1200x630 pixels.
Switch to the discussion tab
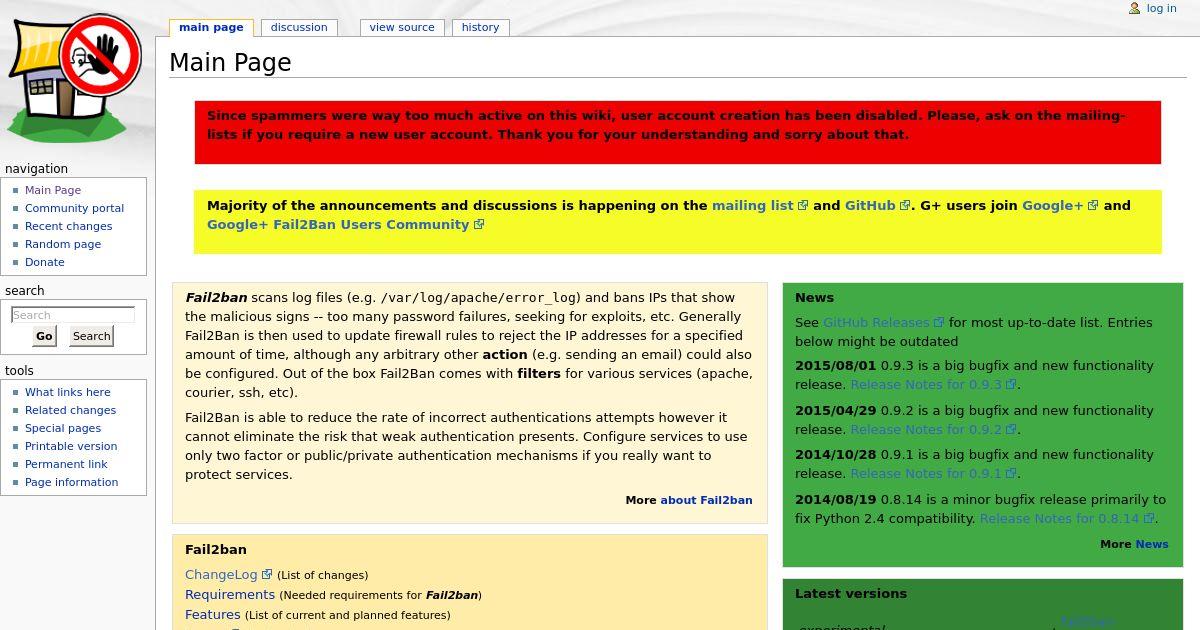(299, 27)
